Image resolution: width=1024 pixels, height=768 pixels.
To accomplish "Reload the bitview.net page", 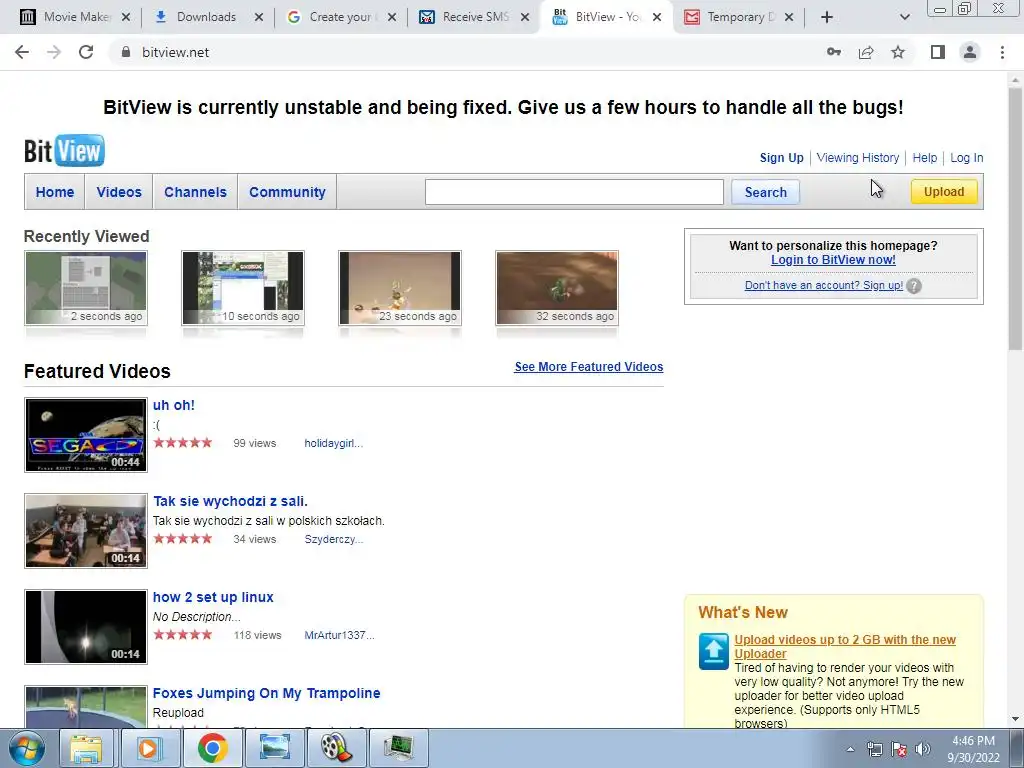I will point(86,52).
